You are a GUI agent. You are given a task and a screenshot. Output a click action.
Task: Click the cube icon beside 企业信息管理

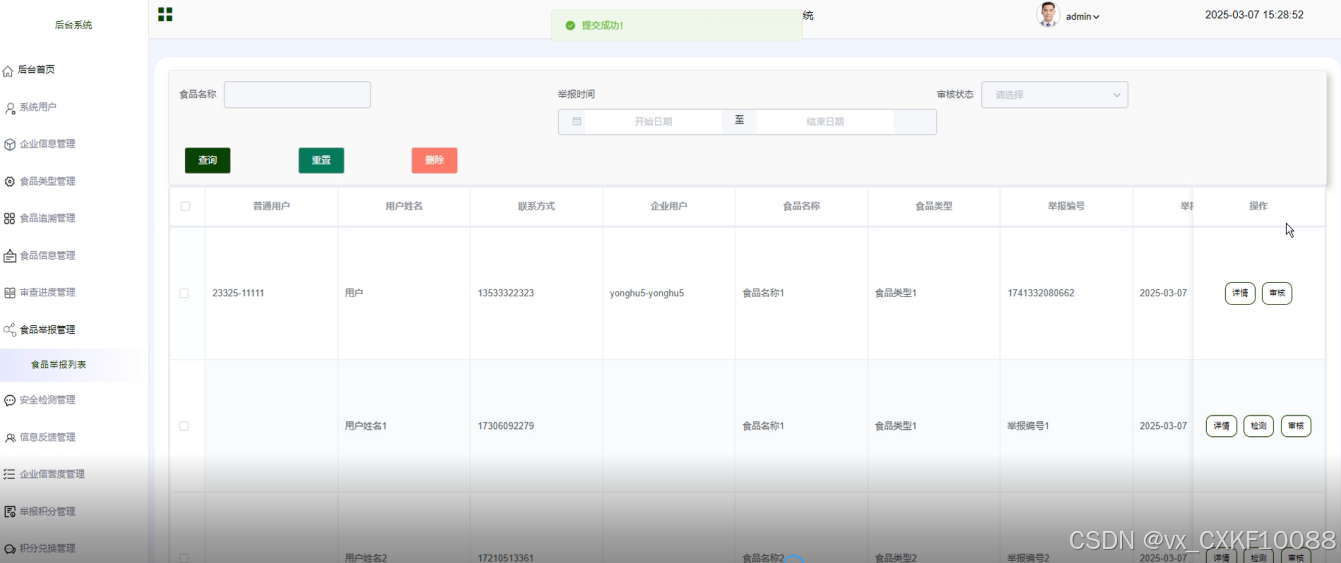[10, 144]
